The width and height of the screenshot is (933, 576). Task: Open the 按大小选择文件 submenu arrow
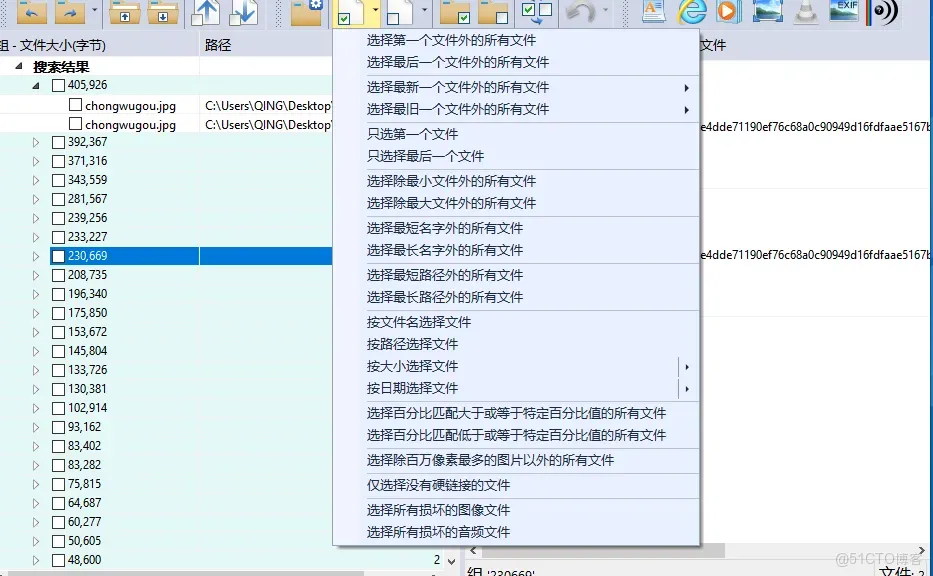click(x=687, y=366)
